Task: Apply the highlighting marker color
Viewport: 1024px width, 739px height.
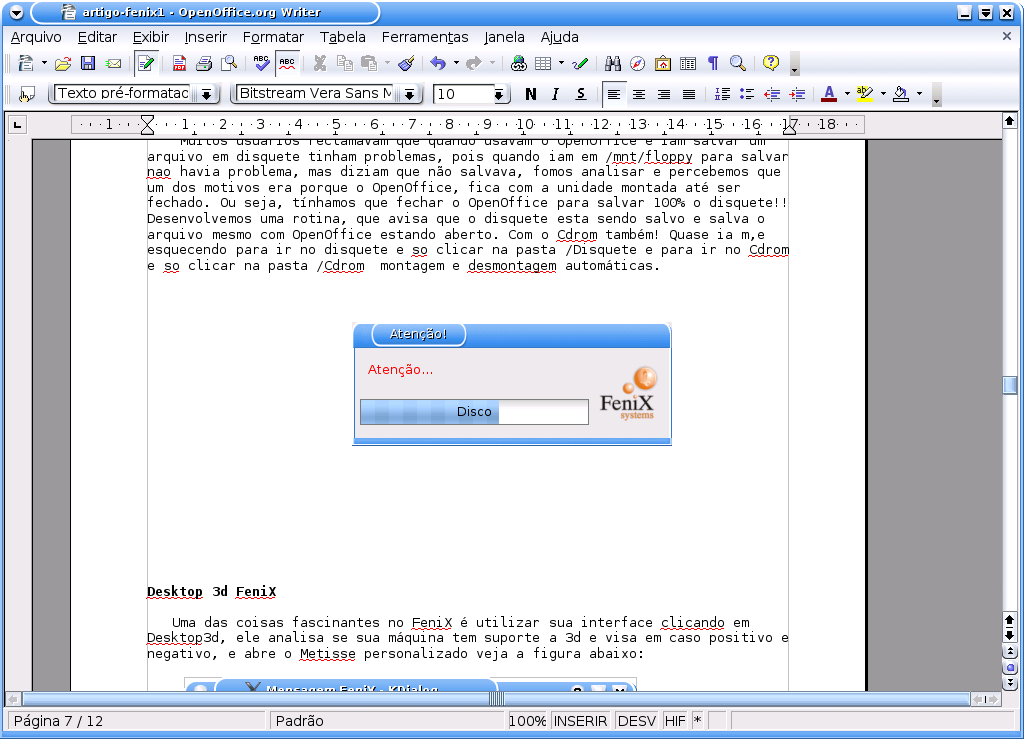Action: tap(865, 95)
